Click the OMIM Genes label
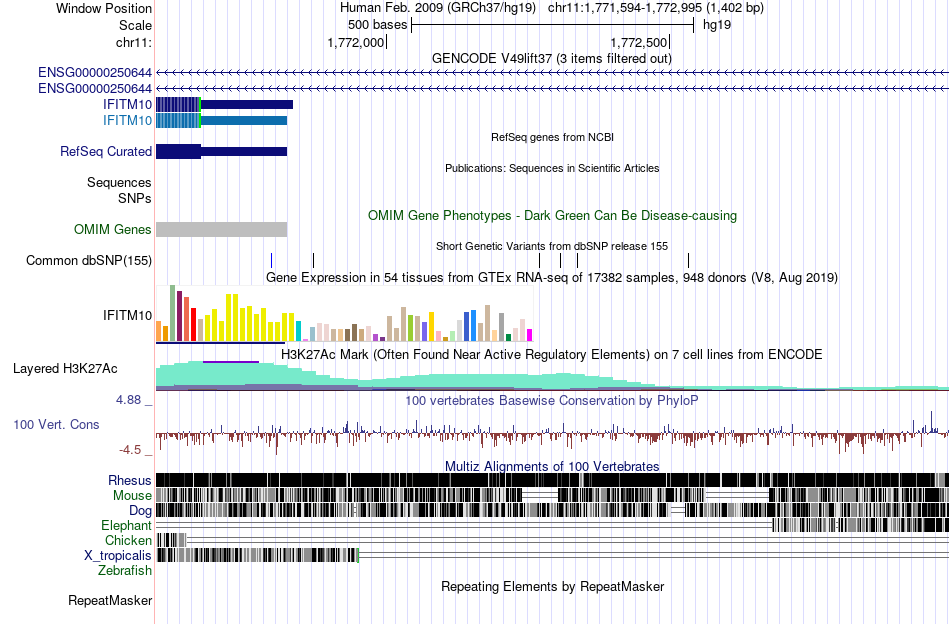Viewport: 950px width, 624px height. (113, 229)
